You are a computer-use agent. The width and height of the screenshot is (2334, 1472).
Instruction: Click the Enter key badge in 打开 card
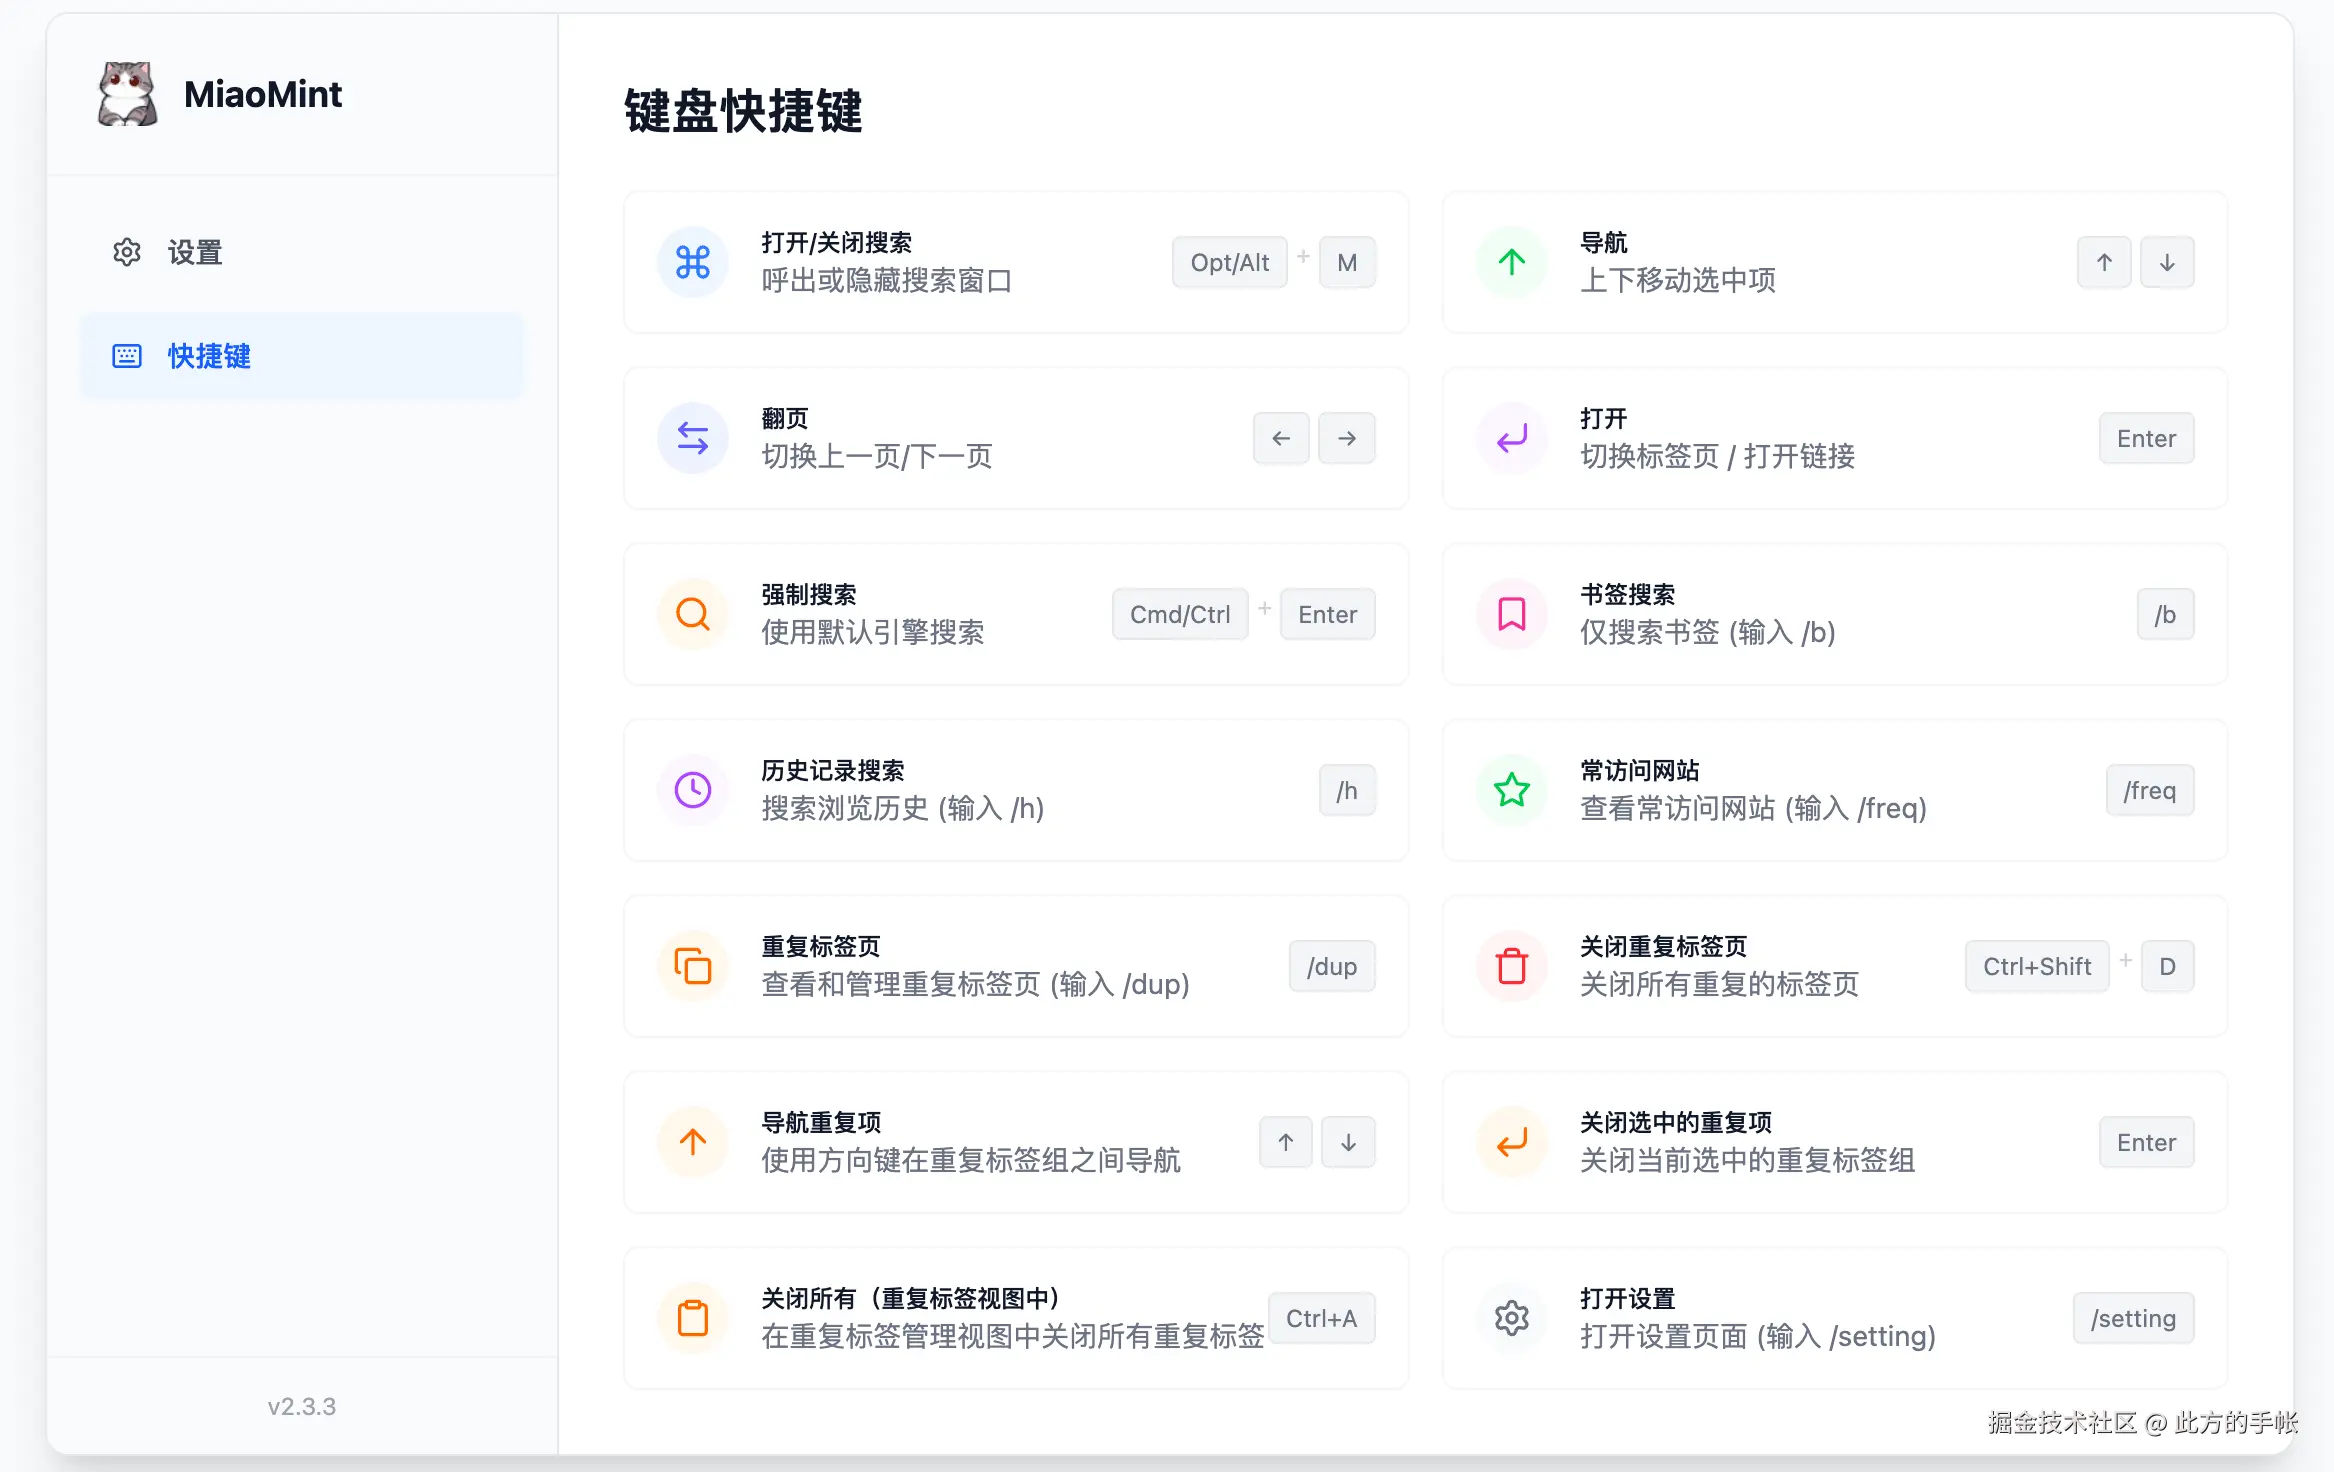(x=2146, y=438)
